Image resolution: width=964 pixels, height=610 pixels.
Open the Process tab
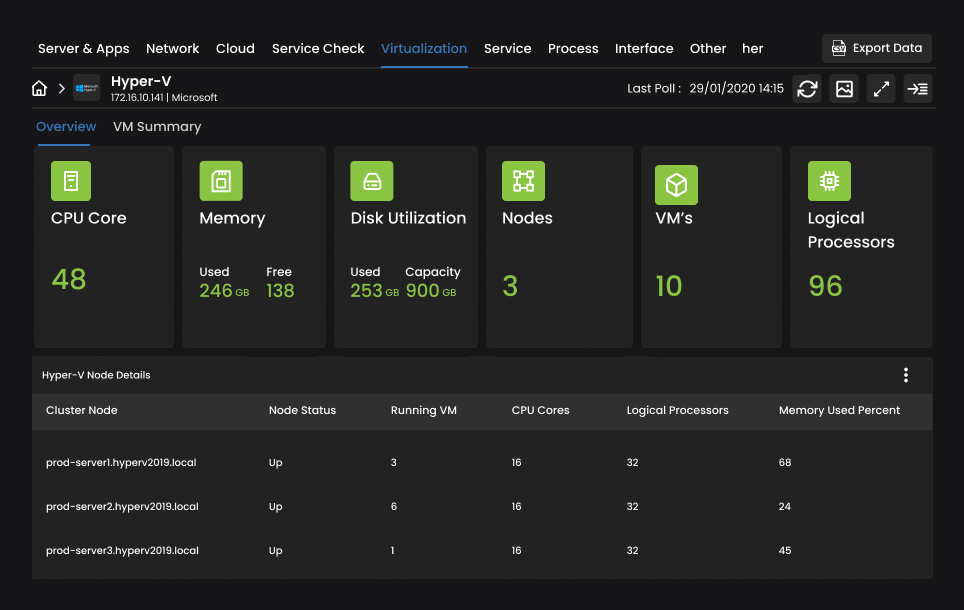tap(573, 49)
